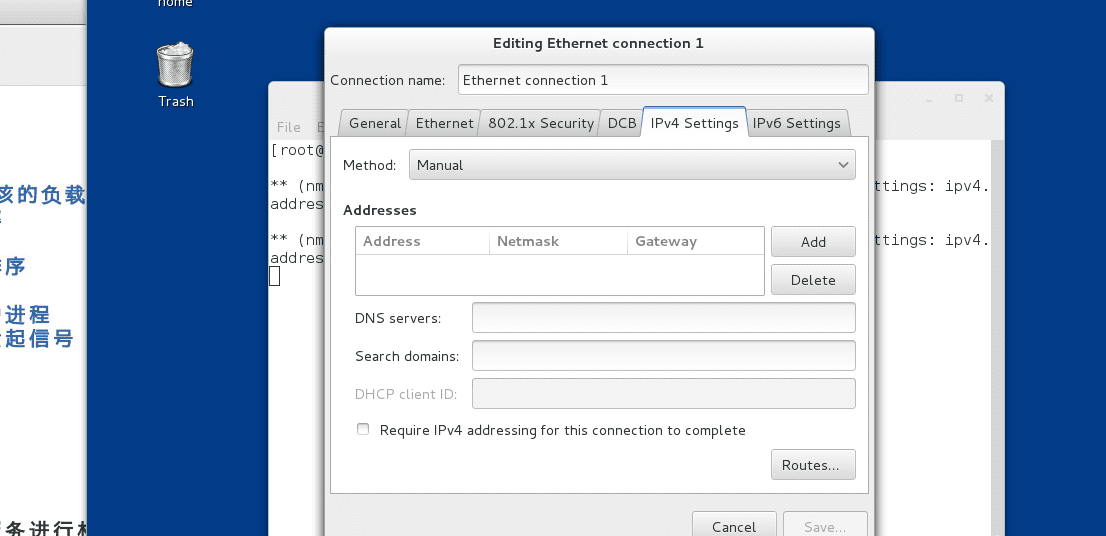This screenshot has width=1106, height=536.
Task: Select the 802.1x Security tab
Action: [x=541, y=123]
